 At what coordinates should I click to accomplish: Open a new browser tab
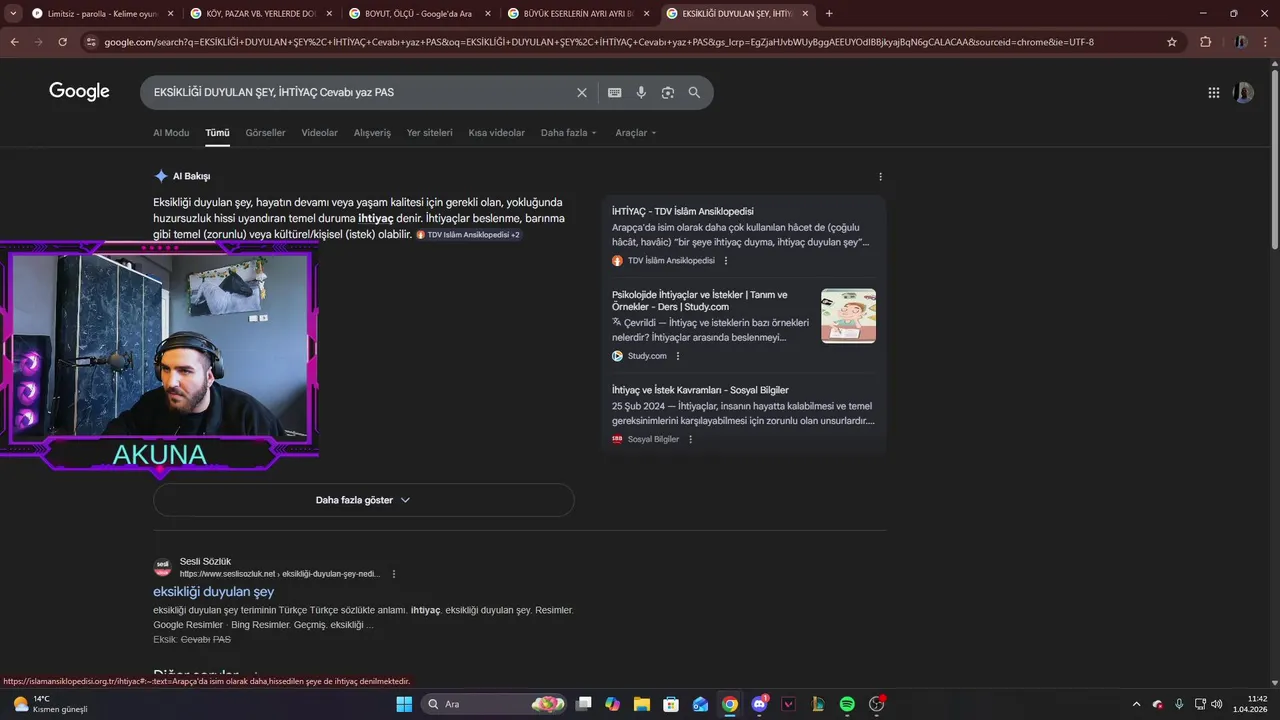coord(829,14)
